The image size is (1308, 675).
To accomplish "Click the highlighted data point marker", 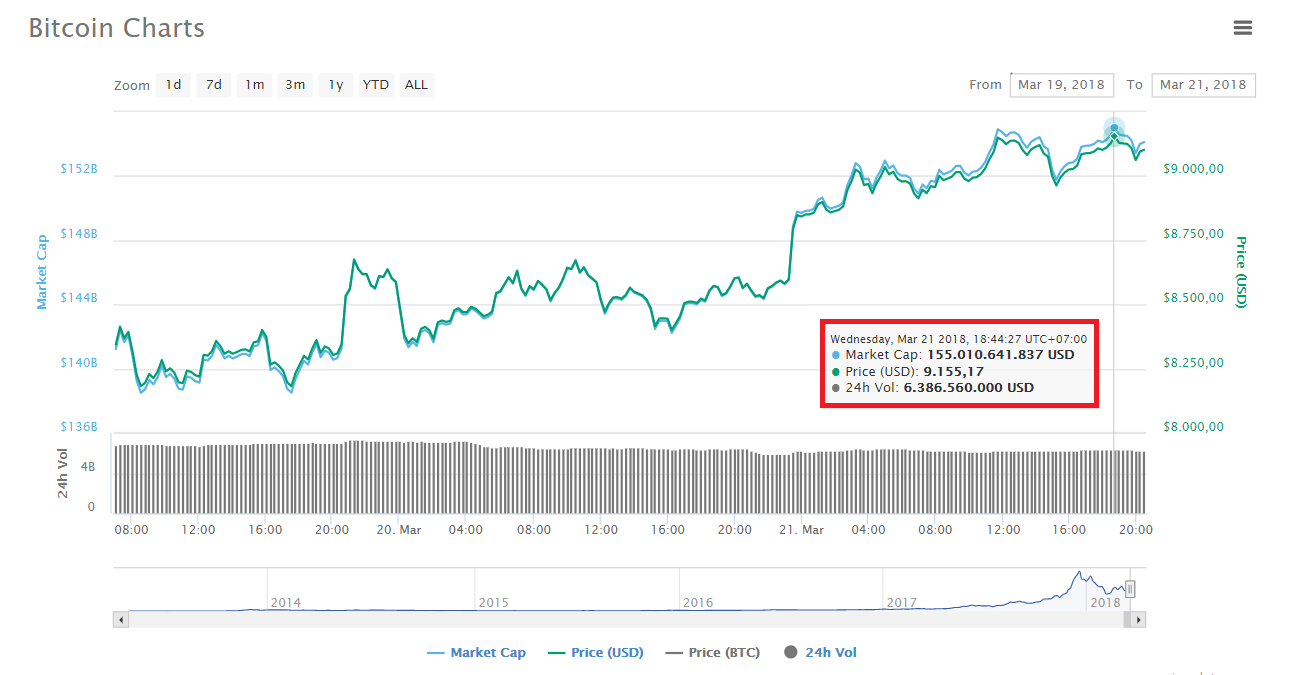I will pyautogui.click(x=1114, y=130).
